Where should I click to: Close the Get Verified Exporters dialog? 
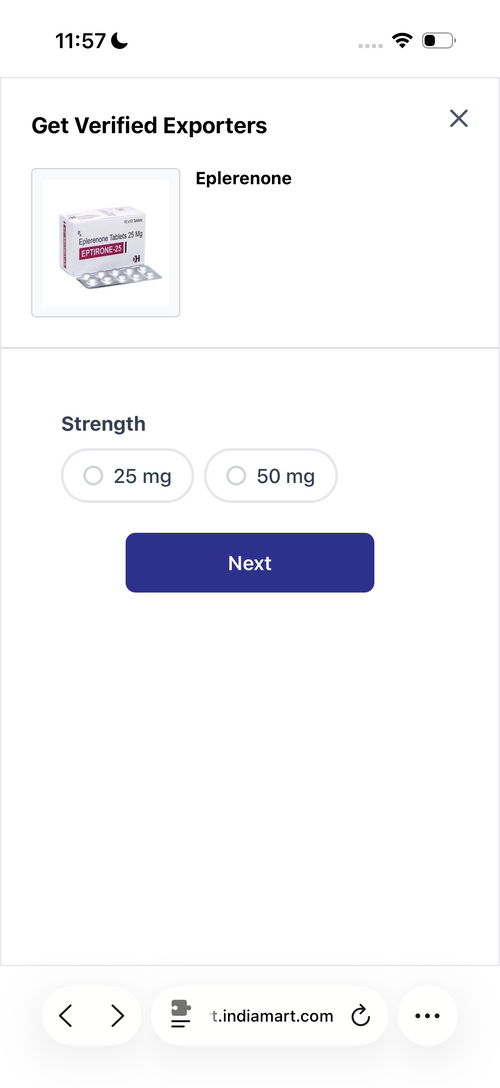click(x=458, y=119)
